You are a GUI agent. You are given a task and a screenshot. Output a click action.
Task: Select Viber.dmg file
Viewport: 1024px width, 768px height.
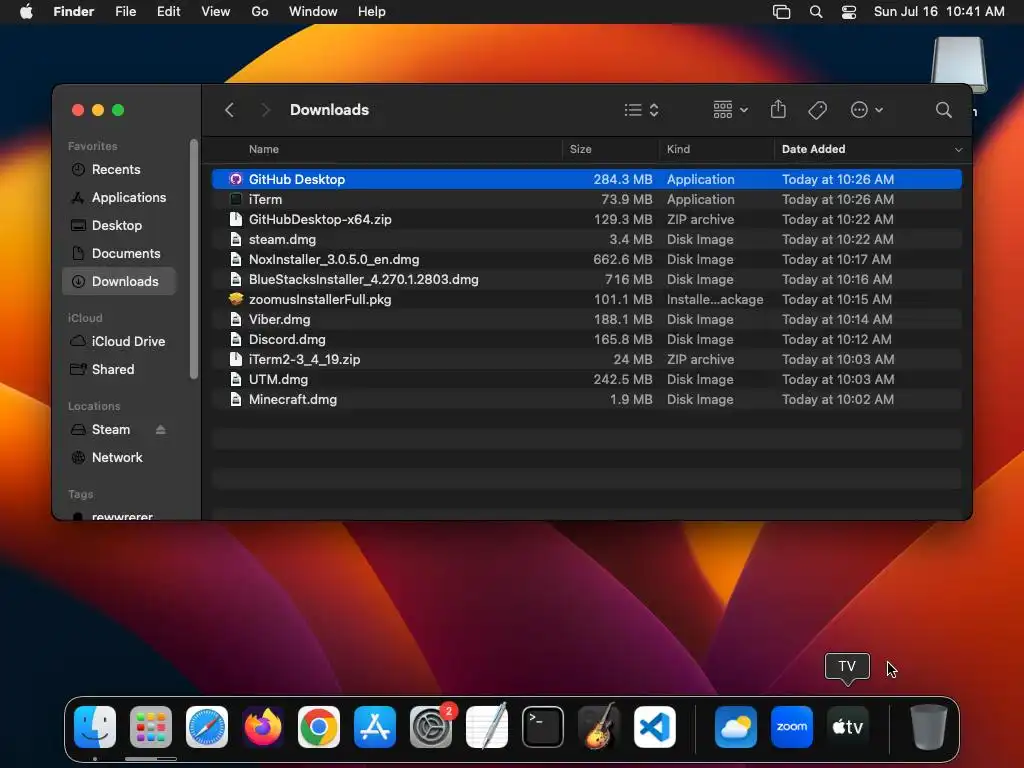(x=586, y=319)
